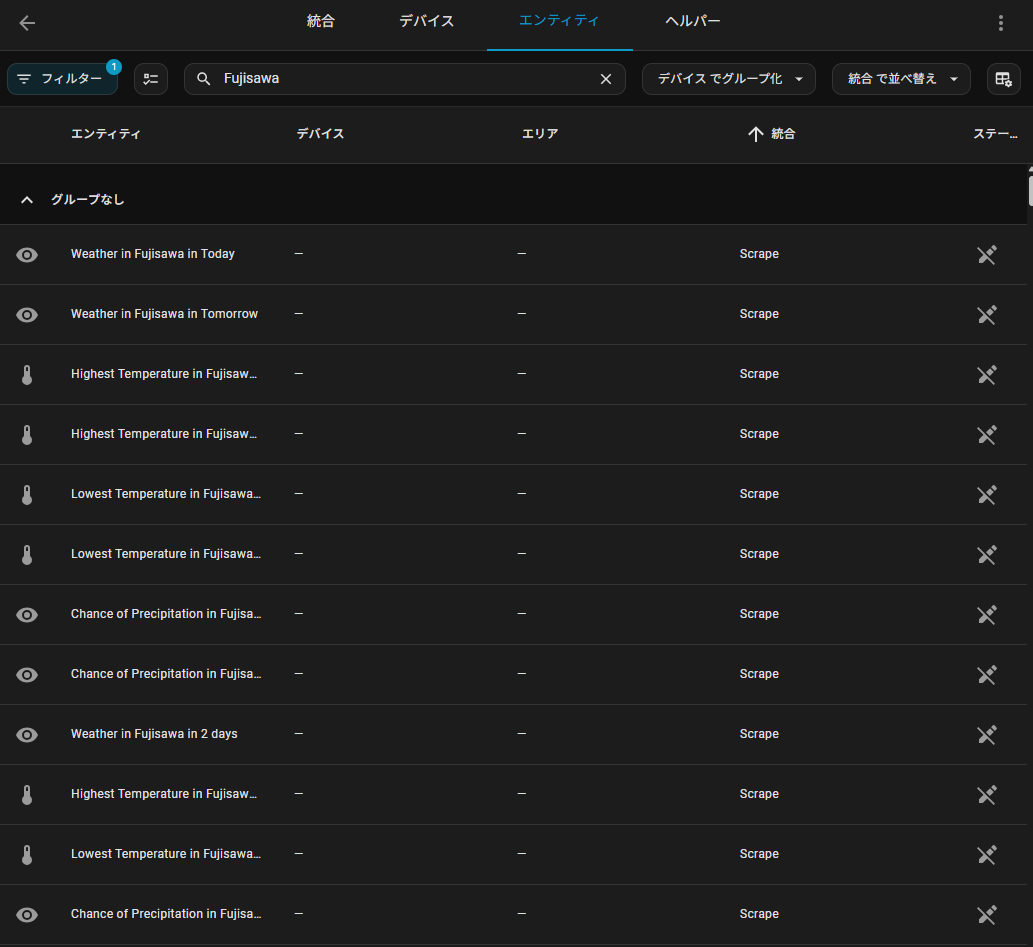Viewport: 1033px width, 947px height.
Task: Clear the Fujisawa search text
Action: click(606, 79)
